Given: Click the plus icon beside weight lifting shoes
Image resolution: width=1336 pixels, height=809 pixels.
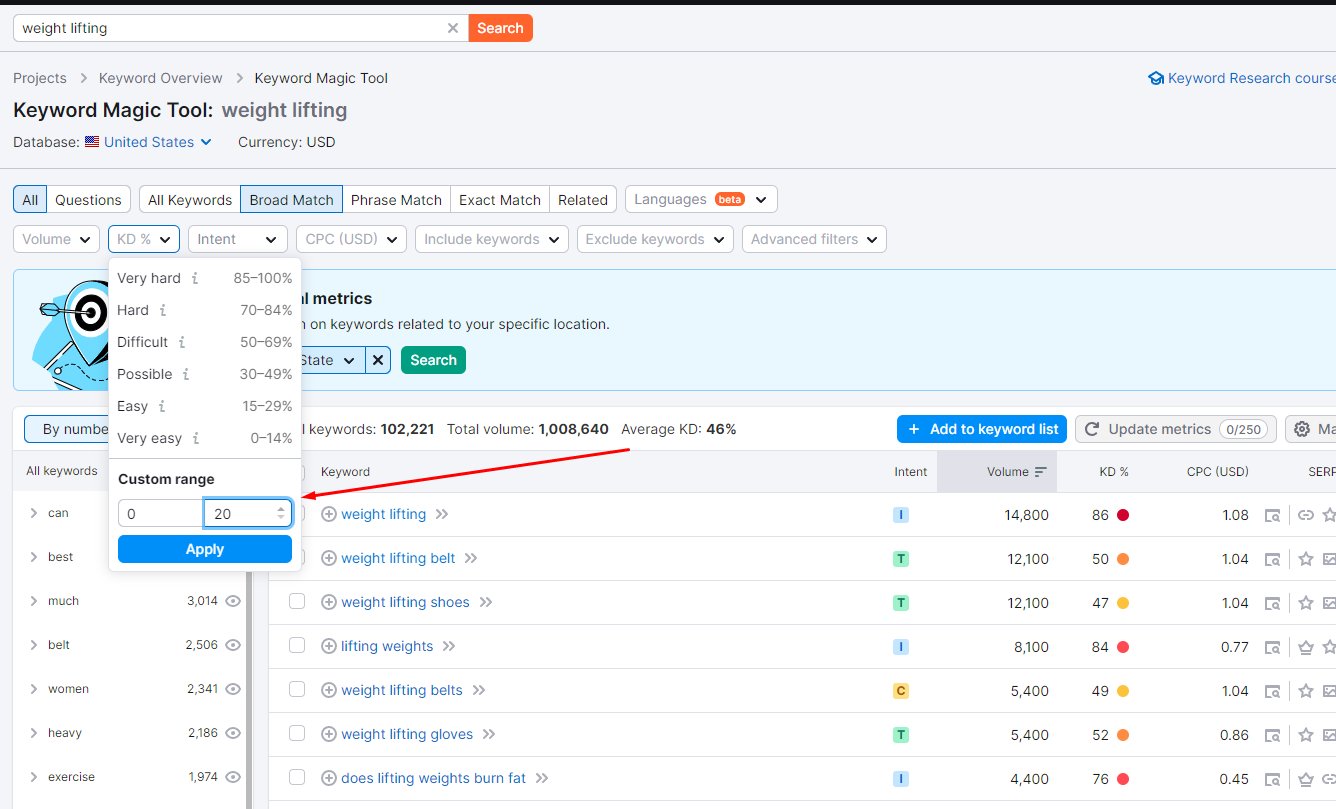Looking at the screenshot, I should [x=329, y=602].
